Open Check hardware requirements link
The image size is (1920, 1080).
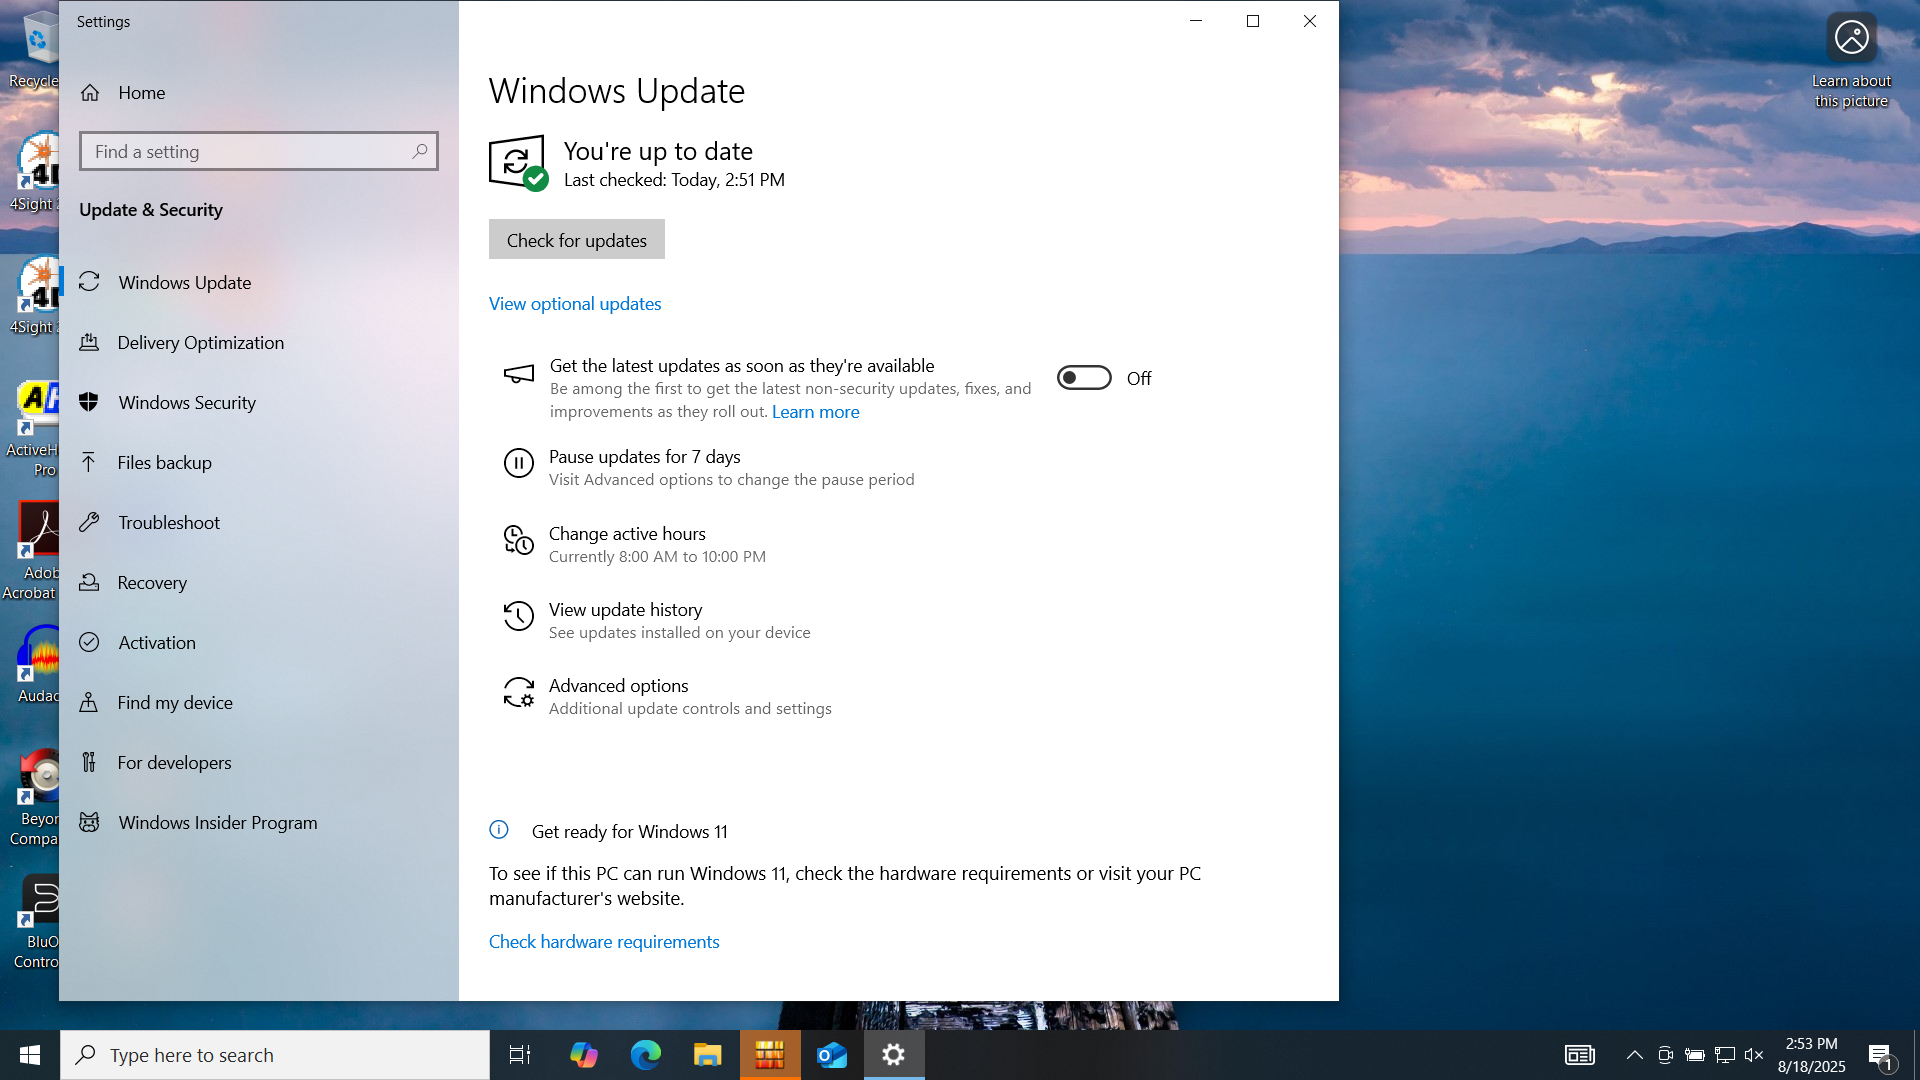604,942
